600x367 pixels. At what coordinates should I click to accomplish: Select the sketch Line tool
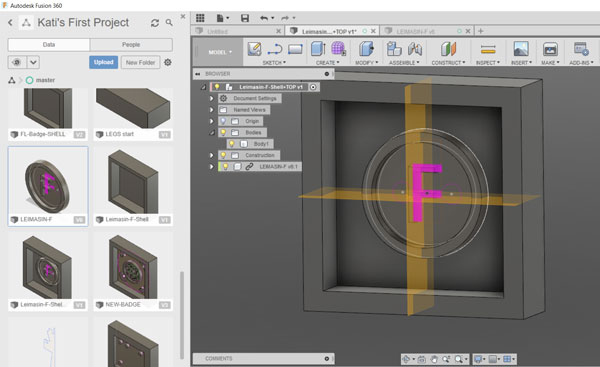[275, 49]
